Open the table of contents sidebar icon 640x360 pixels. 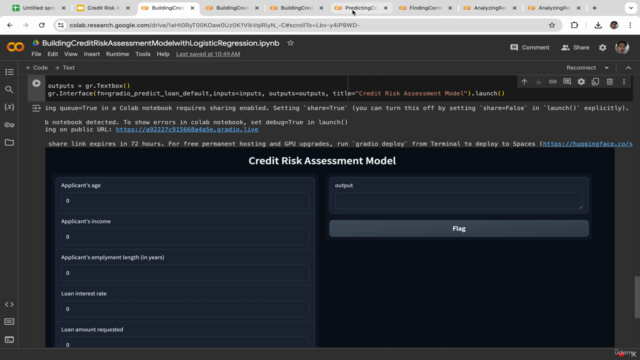(9, 72)
